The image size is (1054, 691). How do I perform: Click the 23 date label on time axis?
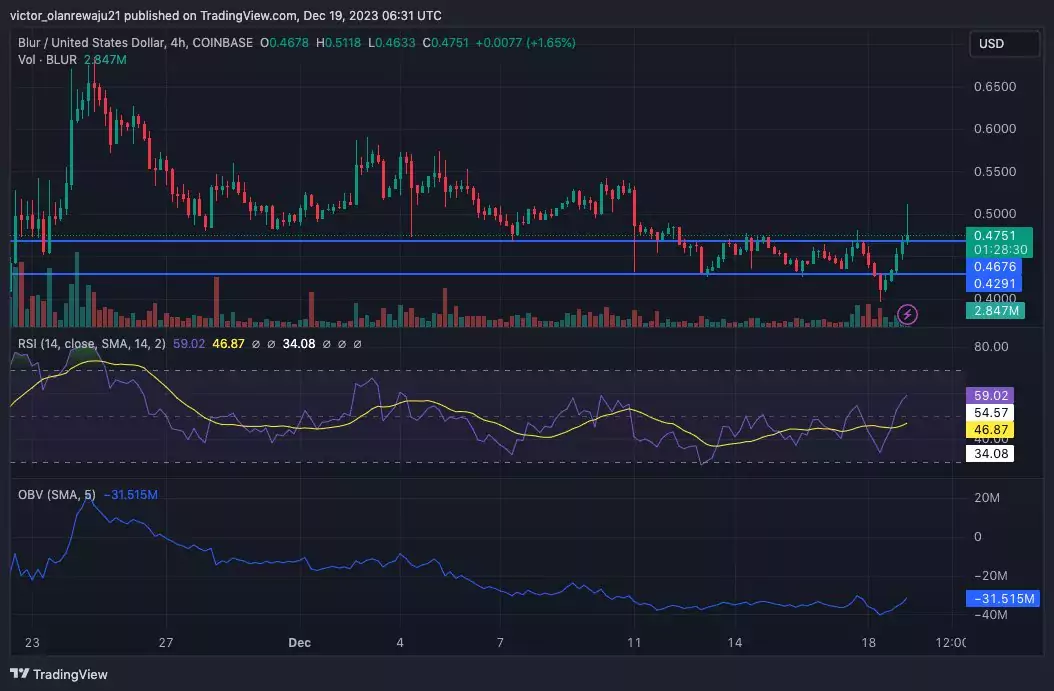[32, 643]
